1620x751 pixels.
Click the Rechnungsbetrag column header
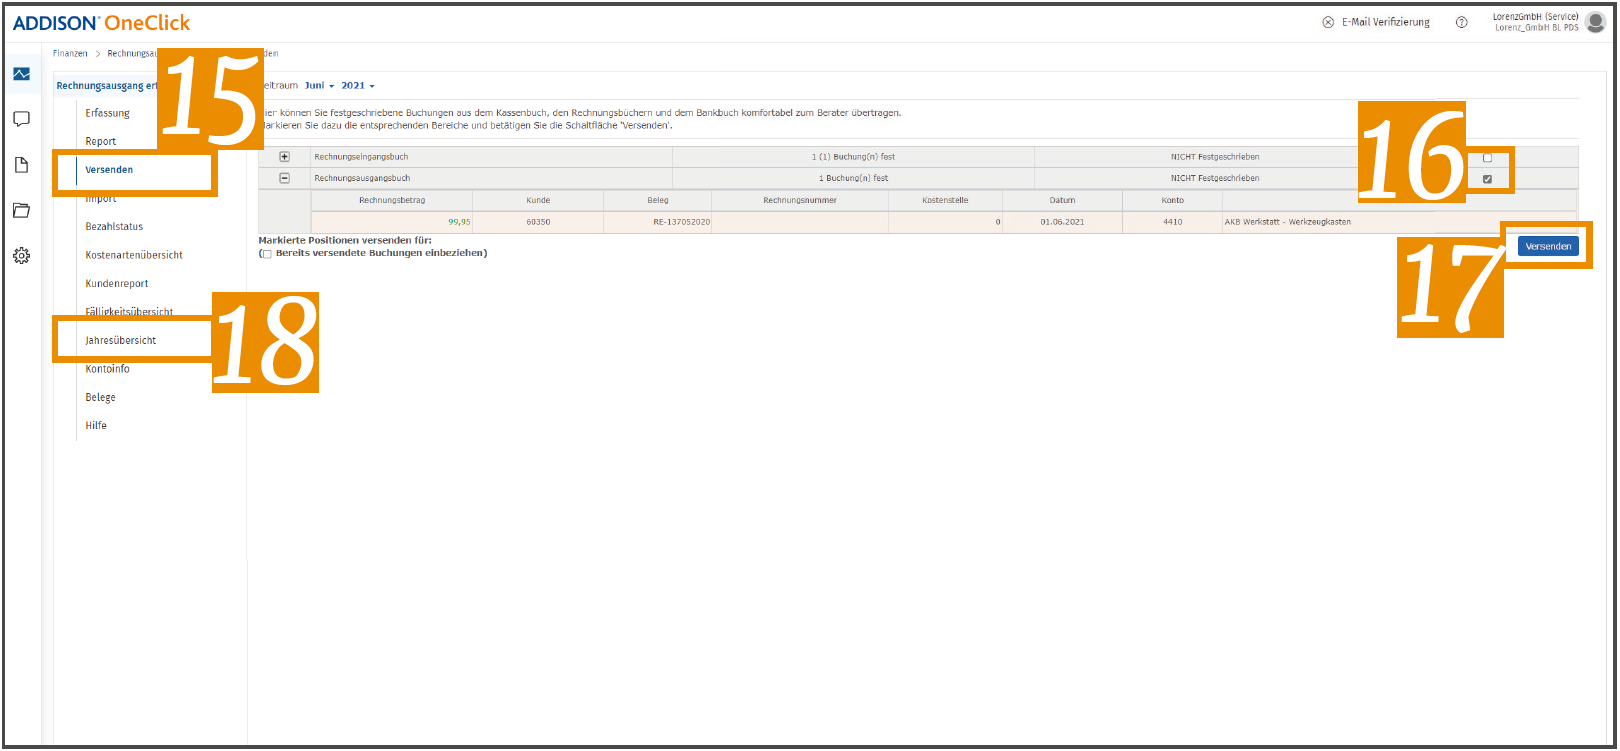392,200
